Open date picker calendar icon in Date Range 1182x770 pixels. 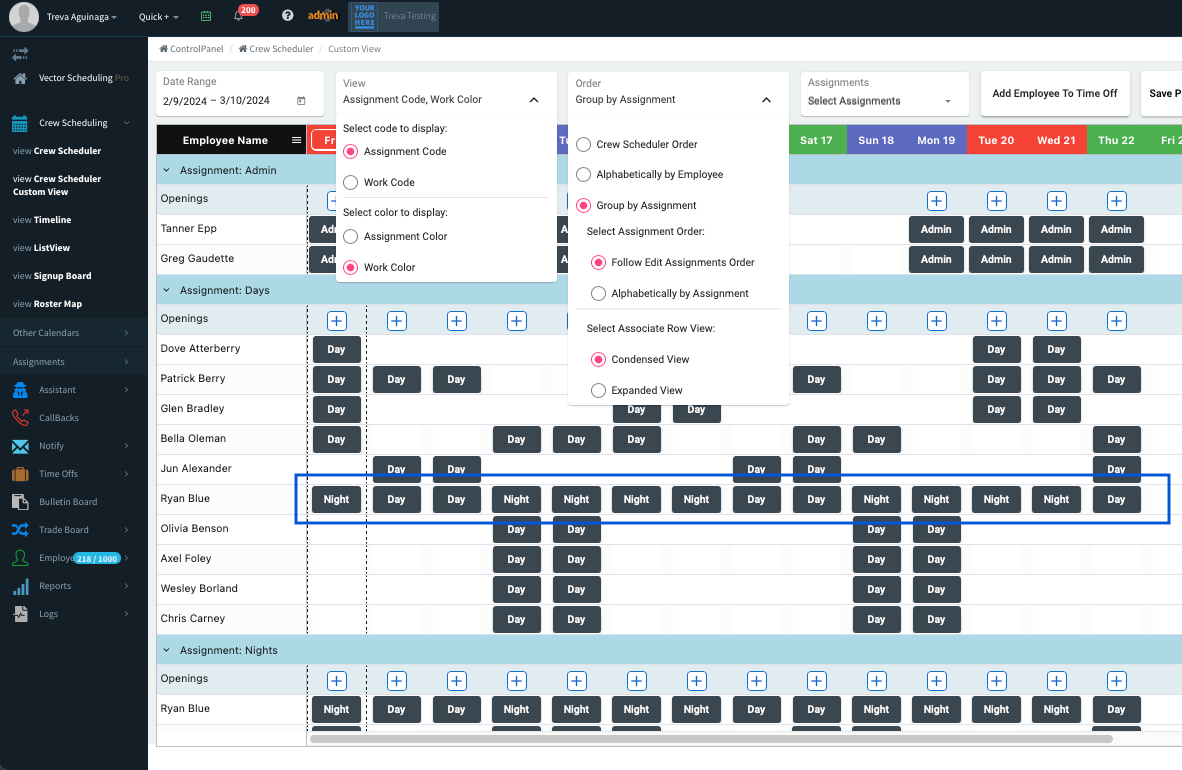tap(301, 100)
